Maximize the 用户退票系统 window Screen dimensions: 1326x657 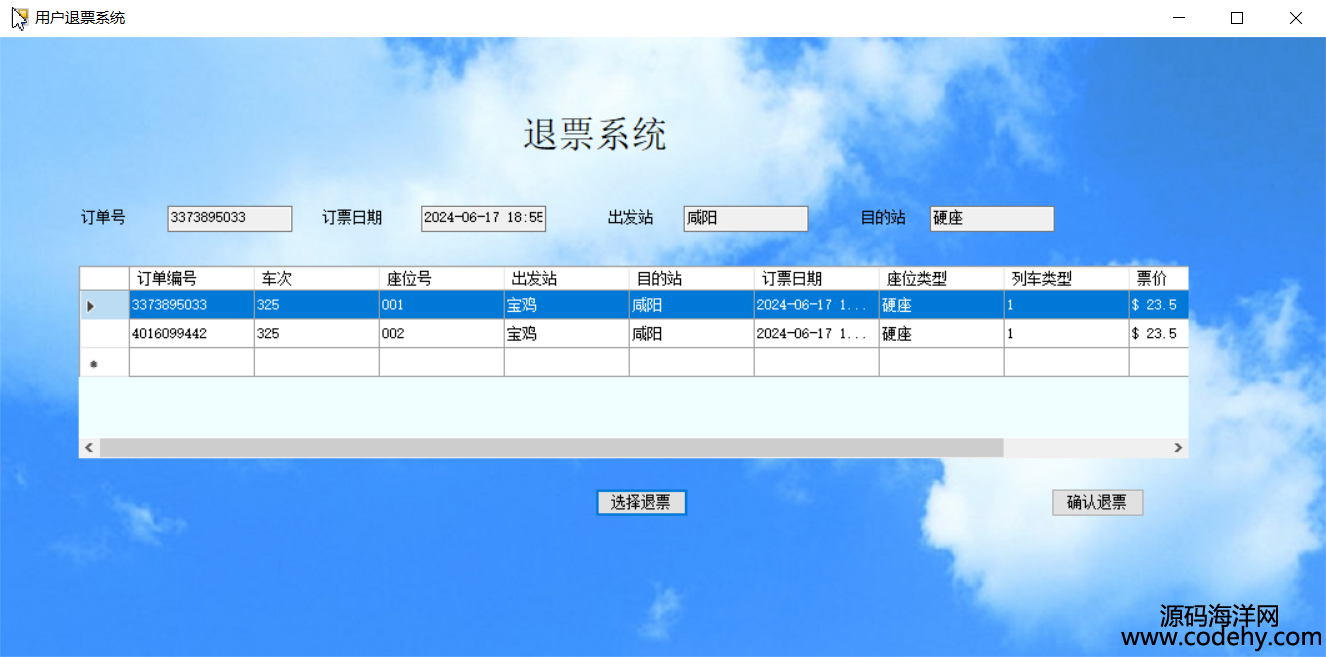[x=1237, y=18]
